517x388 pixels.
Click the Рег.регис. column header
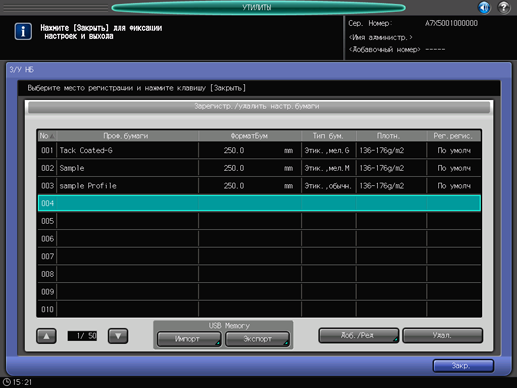point(454,136)
